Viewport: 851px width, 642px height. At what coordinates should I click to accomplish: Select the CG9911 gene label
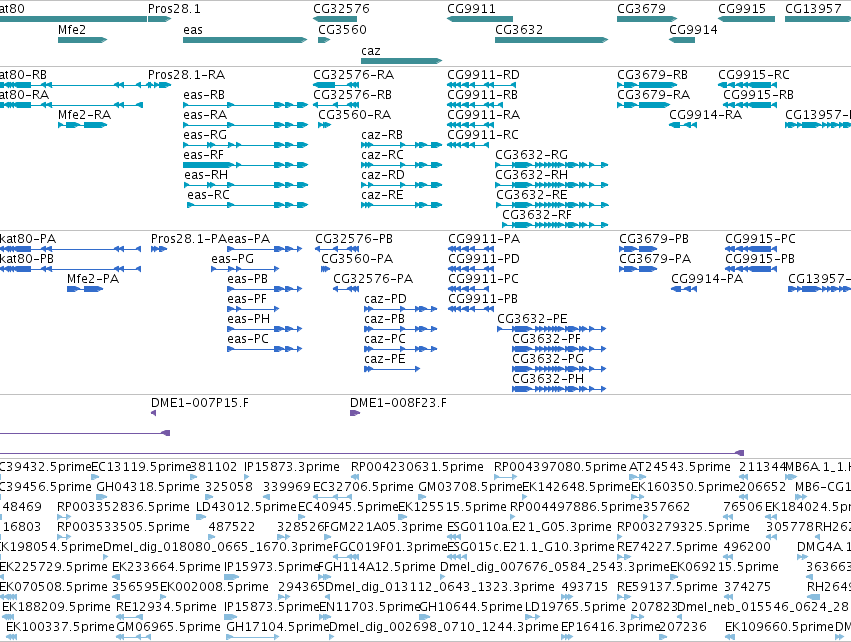471,9
